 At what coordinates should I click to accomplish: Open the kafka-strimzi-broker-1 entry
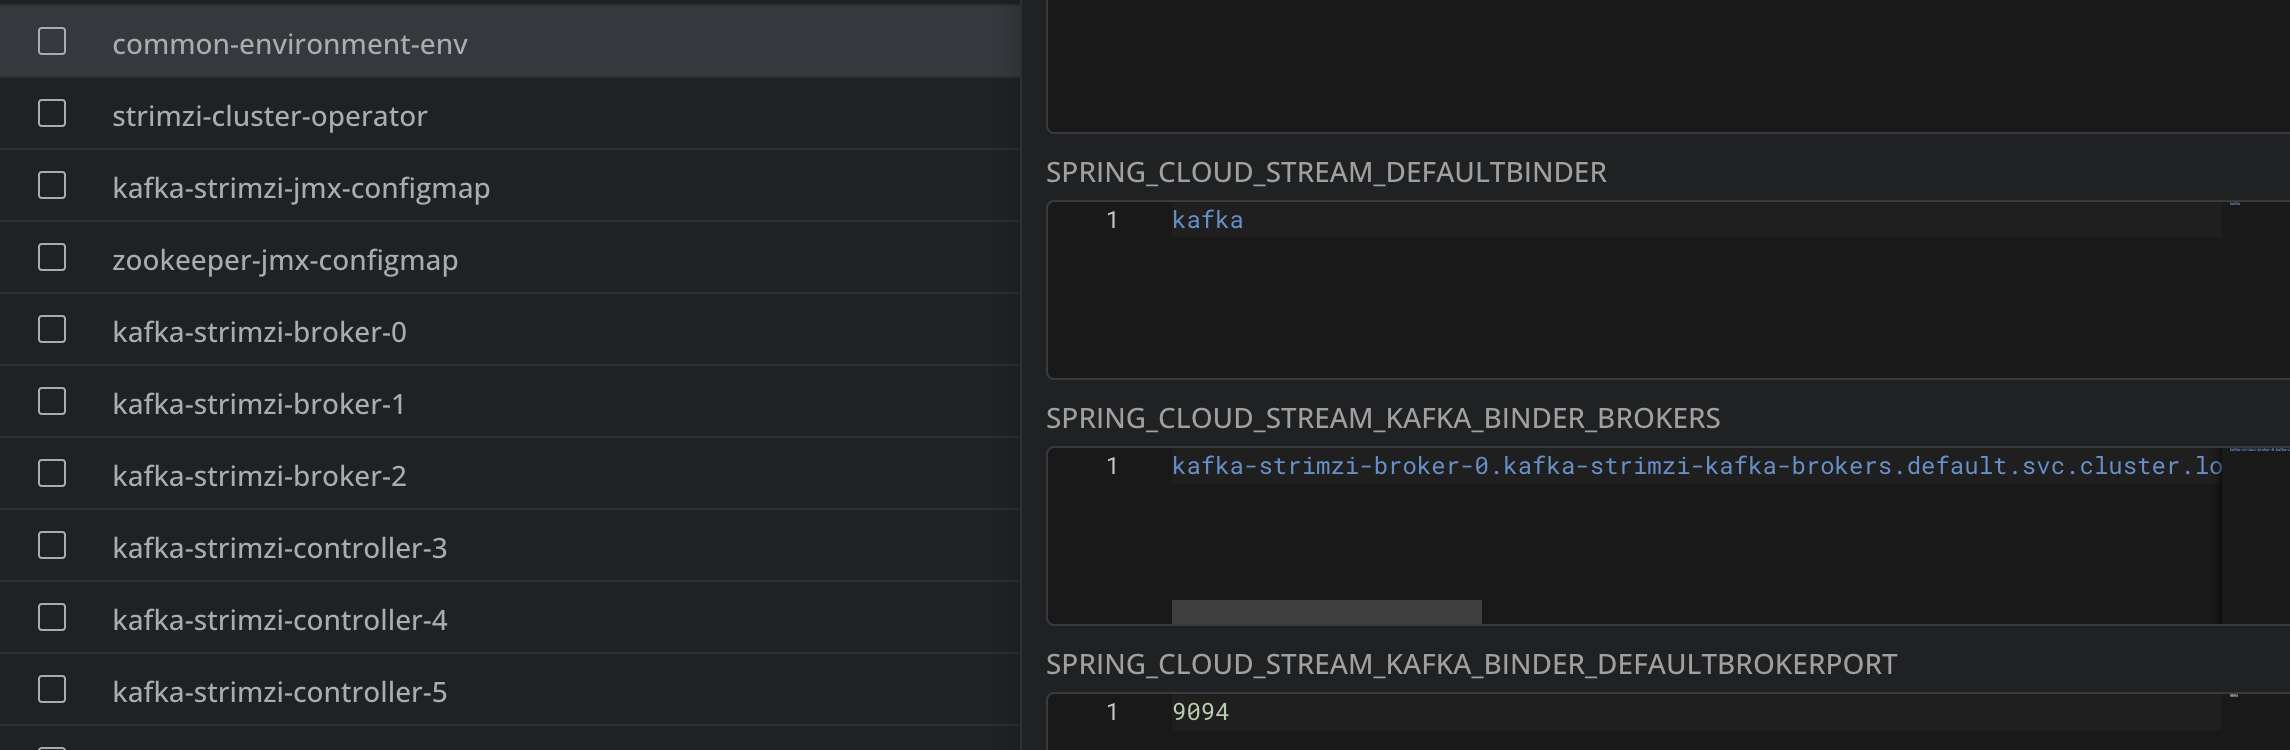tap(510, 402)
